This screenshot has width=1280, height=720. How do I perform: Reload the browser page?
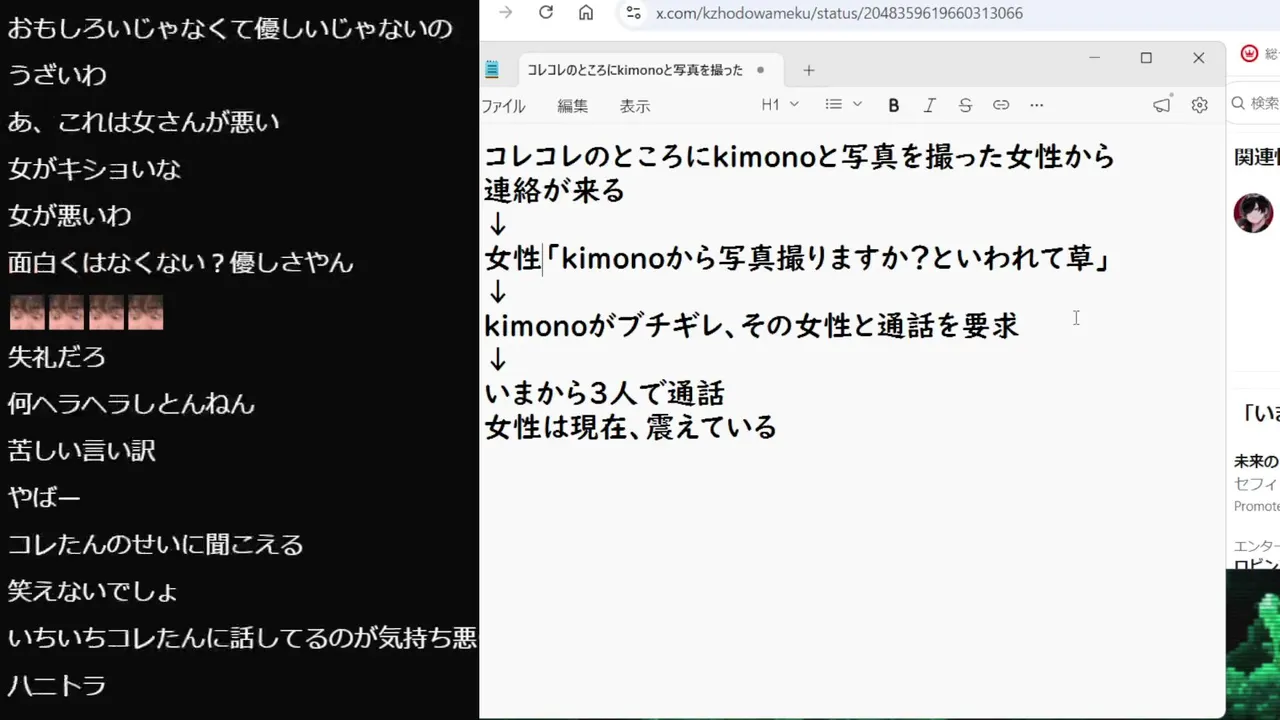(x=546, y=13)
